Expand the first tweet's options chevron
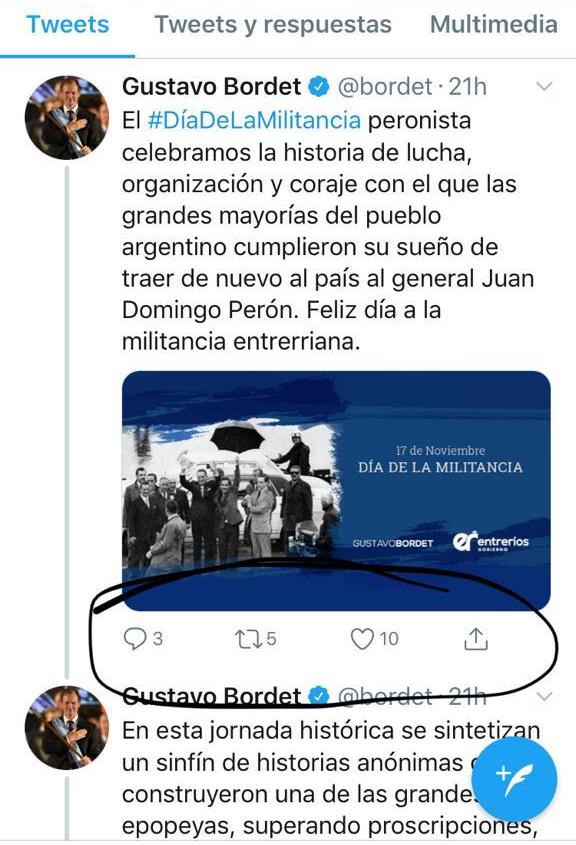The width and height of the screenshot is (576, 845). click(545, 86)
